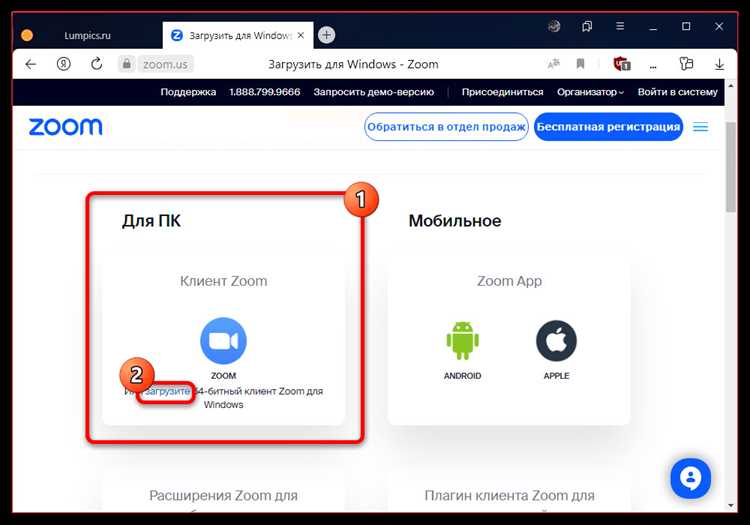This screenshot has height=525, width=750.
Task: Open downloads with the down-arrow icon
Action: [x=719, y=64]
